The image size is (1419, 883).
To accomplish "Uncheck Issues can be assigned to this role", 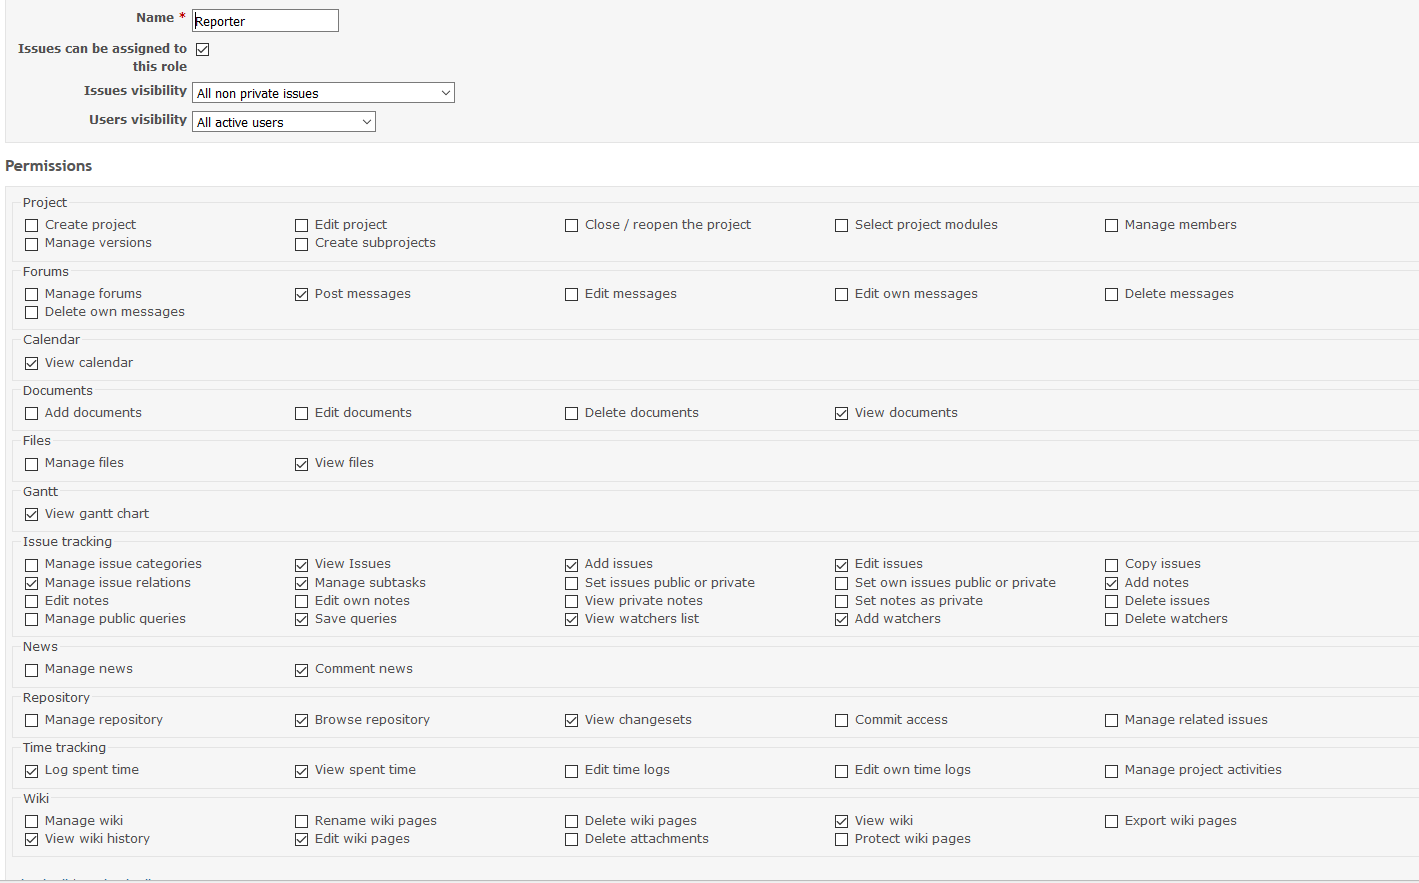I will [x=203, y=49].
